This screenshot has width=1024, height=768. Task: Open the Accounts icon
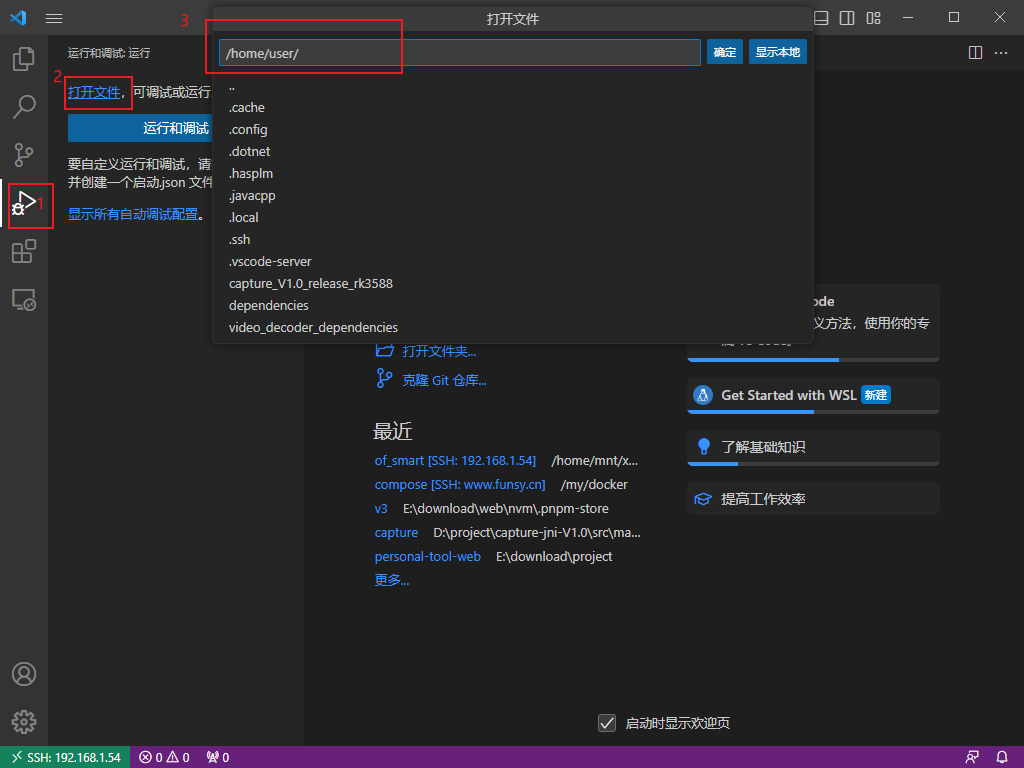(24, 674)
